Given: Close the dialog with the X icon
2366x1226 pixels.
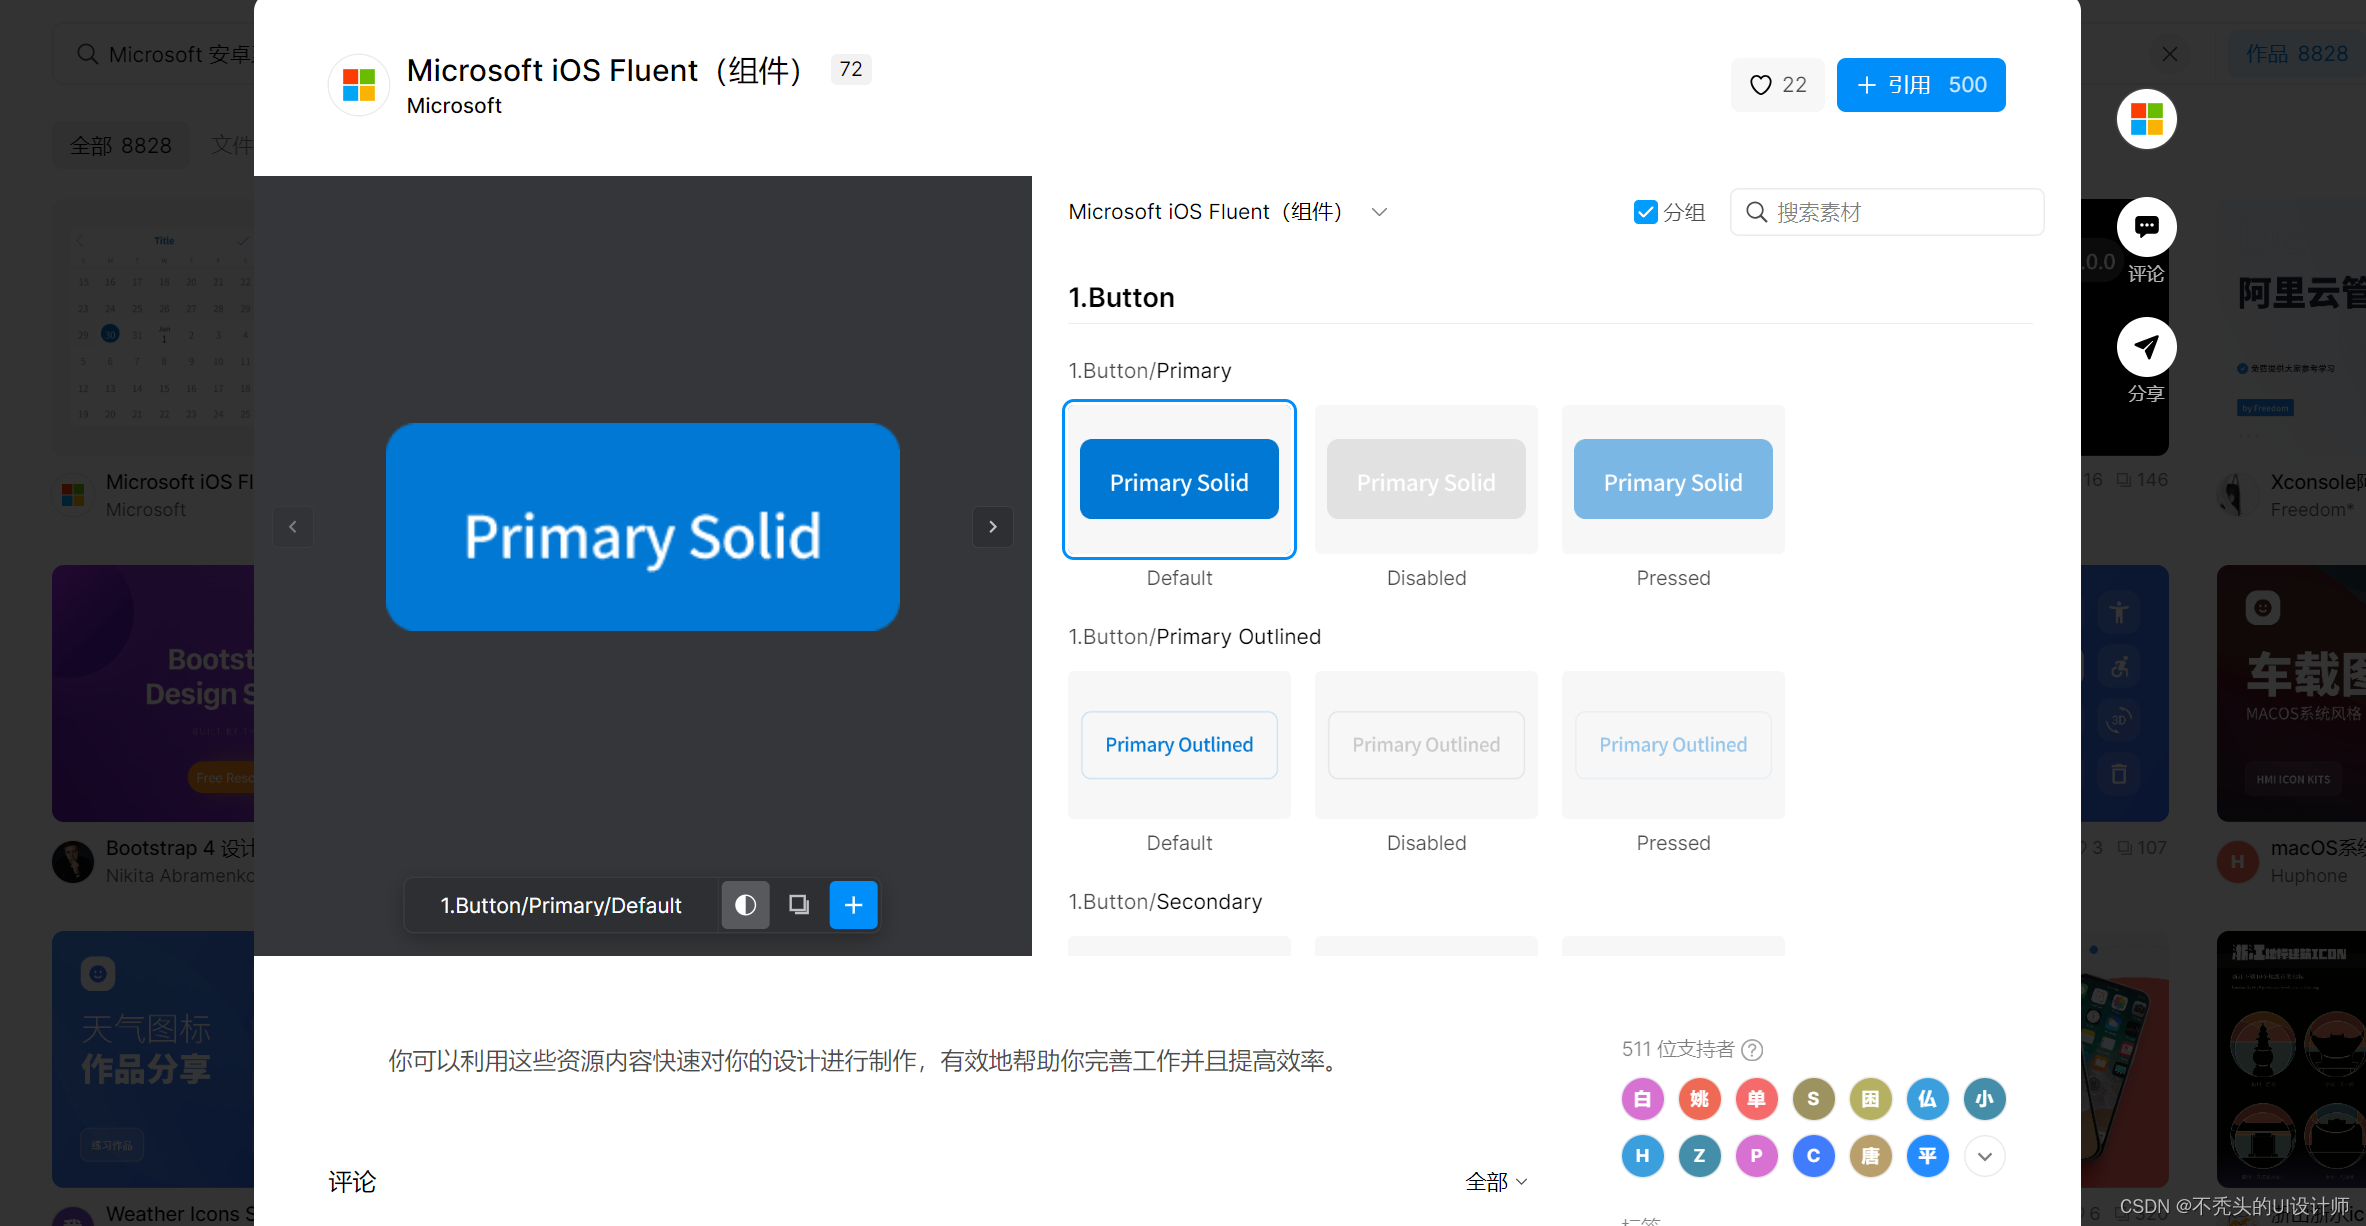Looking at the screenshot, I should coord(2170,54).
